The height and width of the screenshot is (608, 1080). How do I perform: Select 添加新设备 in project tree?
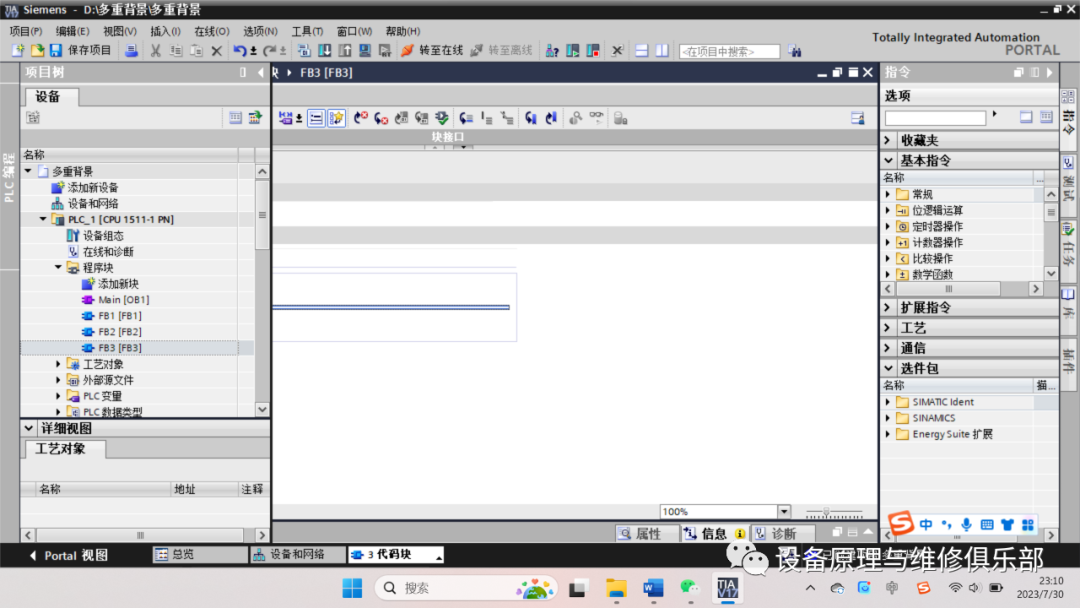pyautogui.click(x=92, y=187)
